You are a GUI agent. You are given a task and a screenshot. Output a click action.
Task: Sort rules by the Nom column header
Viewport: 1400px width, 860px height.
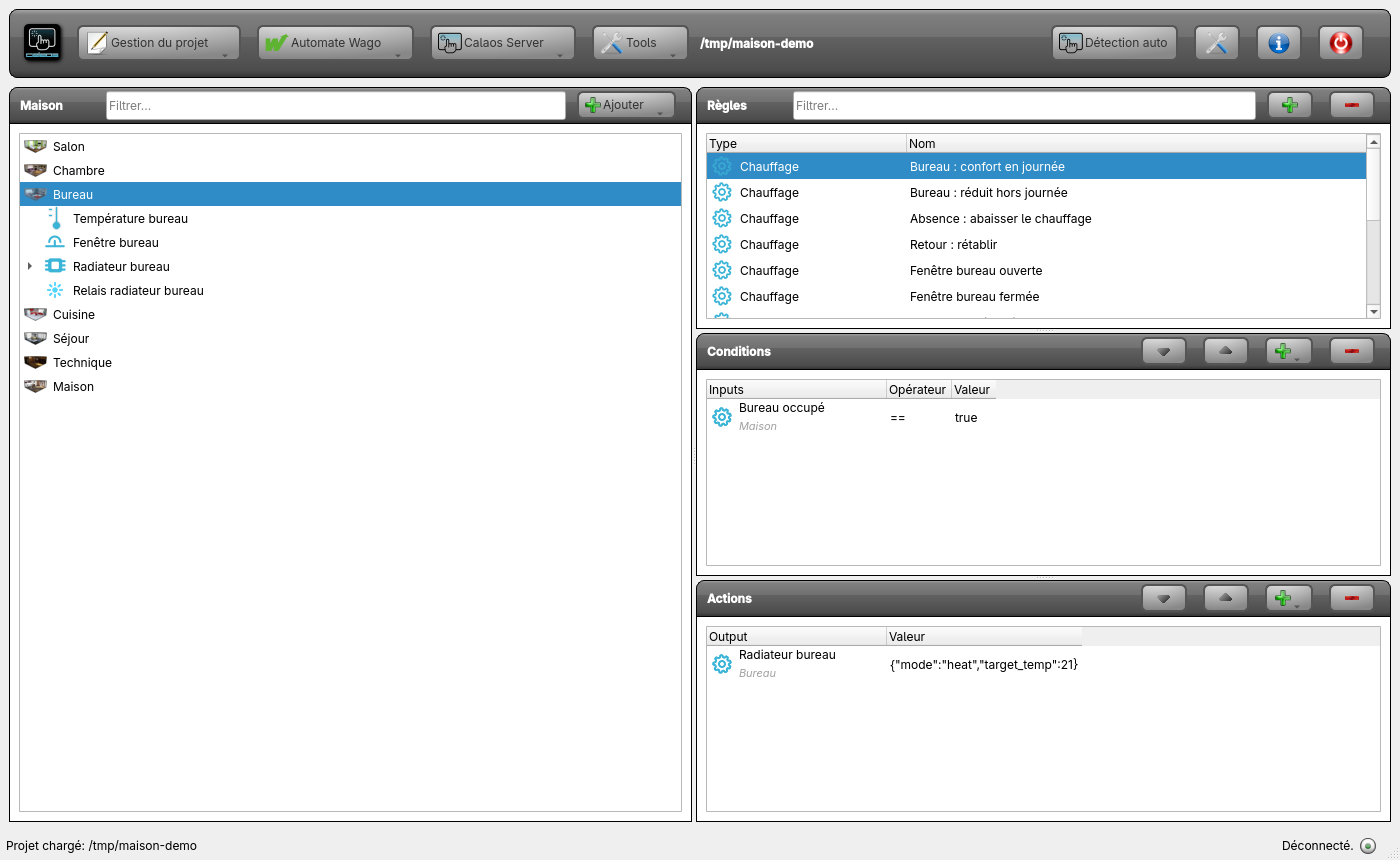tap(1136, 143)
